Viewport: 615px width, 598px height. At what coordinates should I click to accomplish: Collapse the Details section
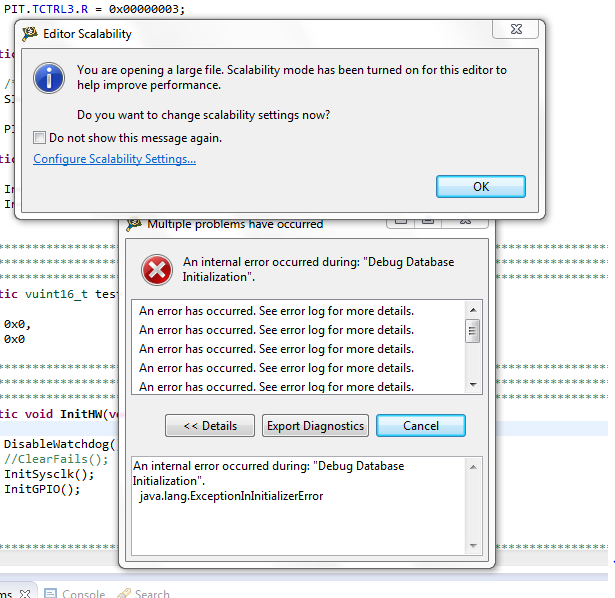210,425
